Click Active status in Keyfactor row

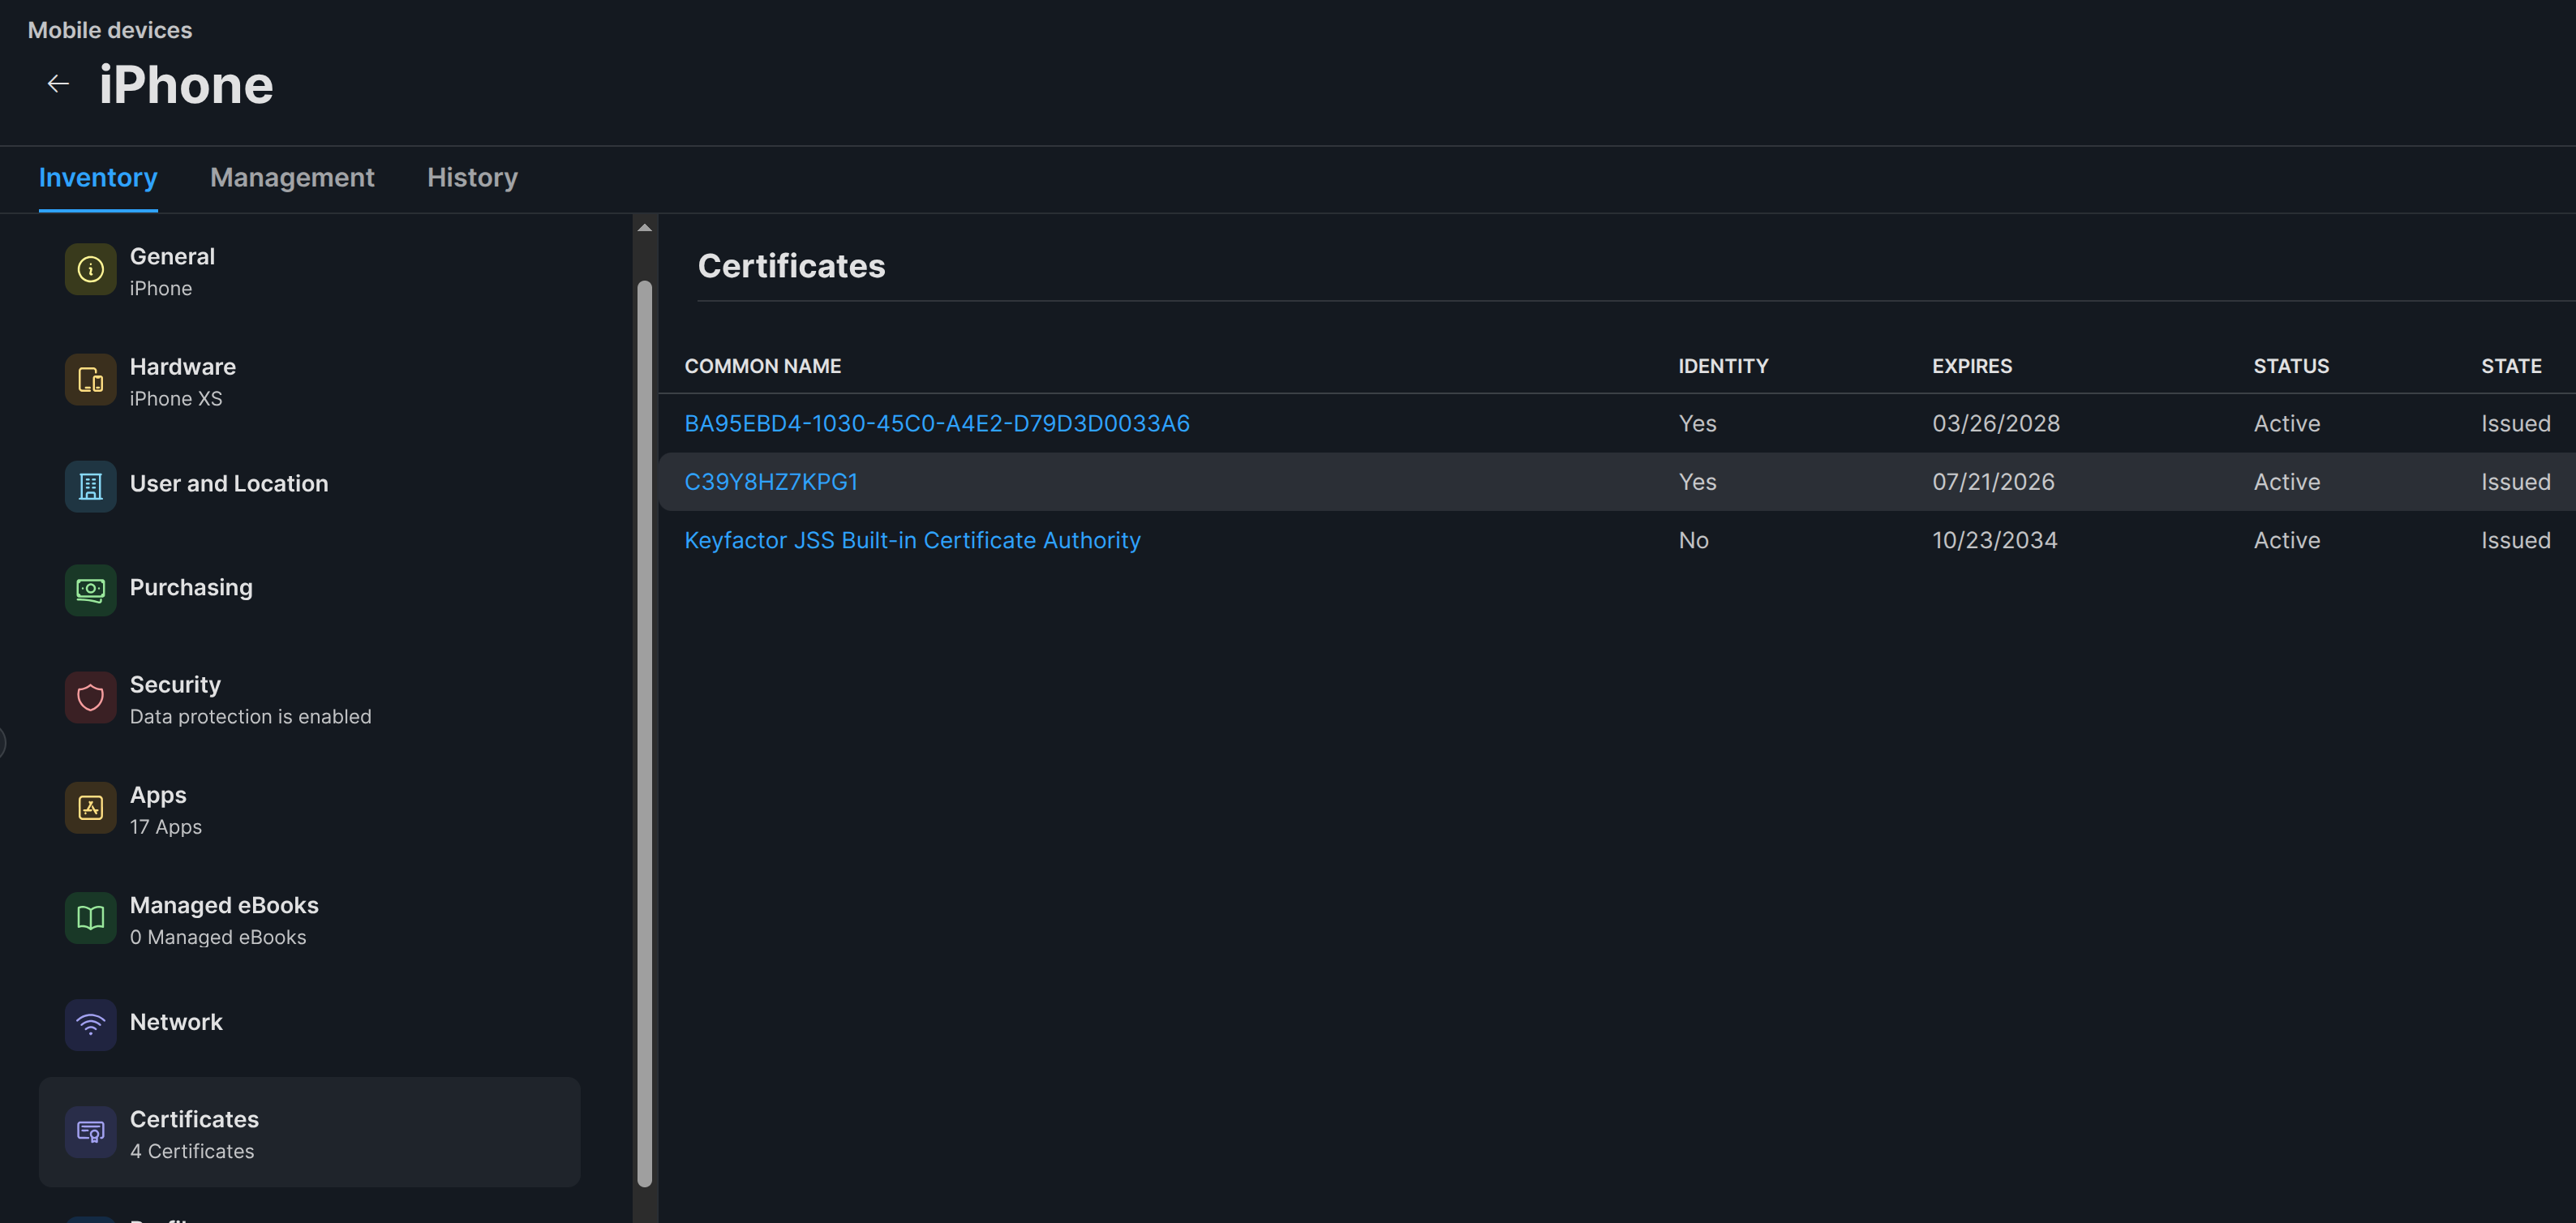point(2287,541)
